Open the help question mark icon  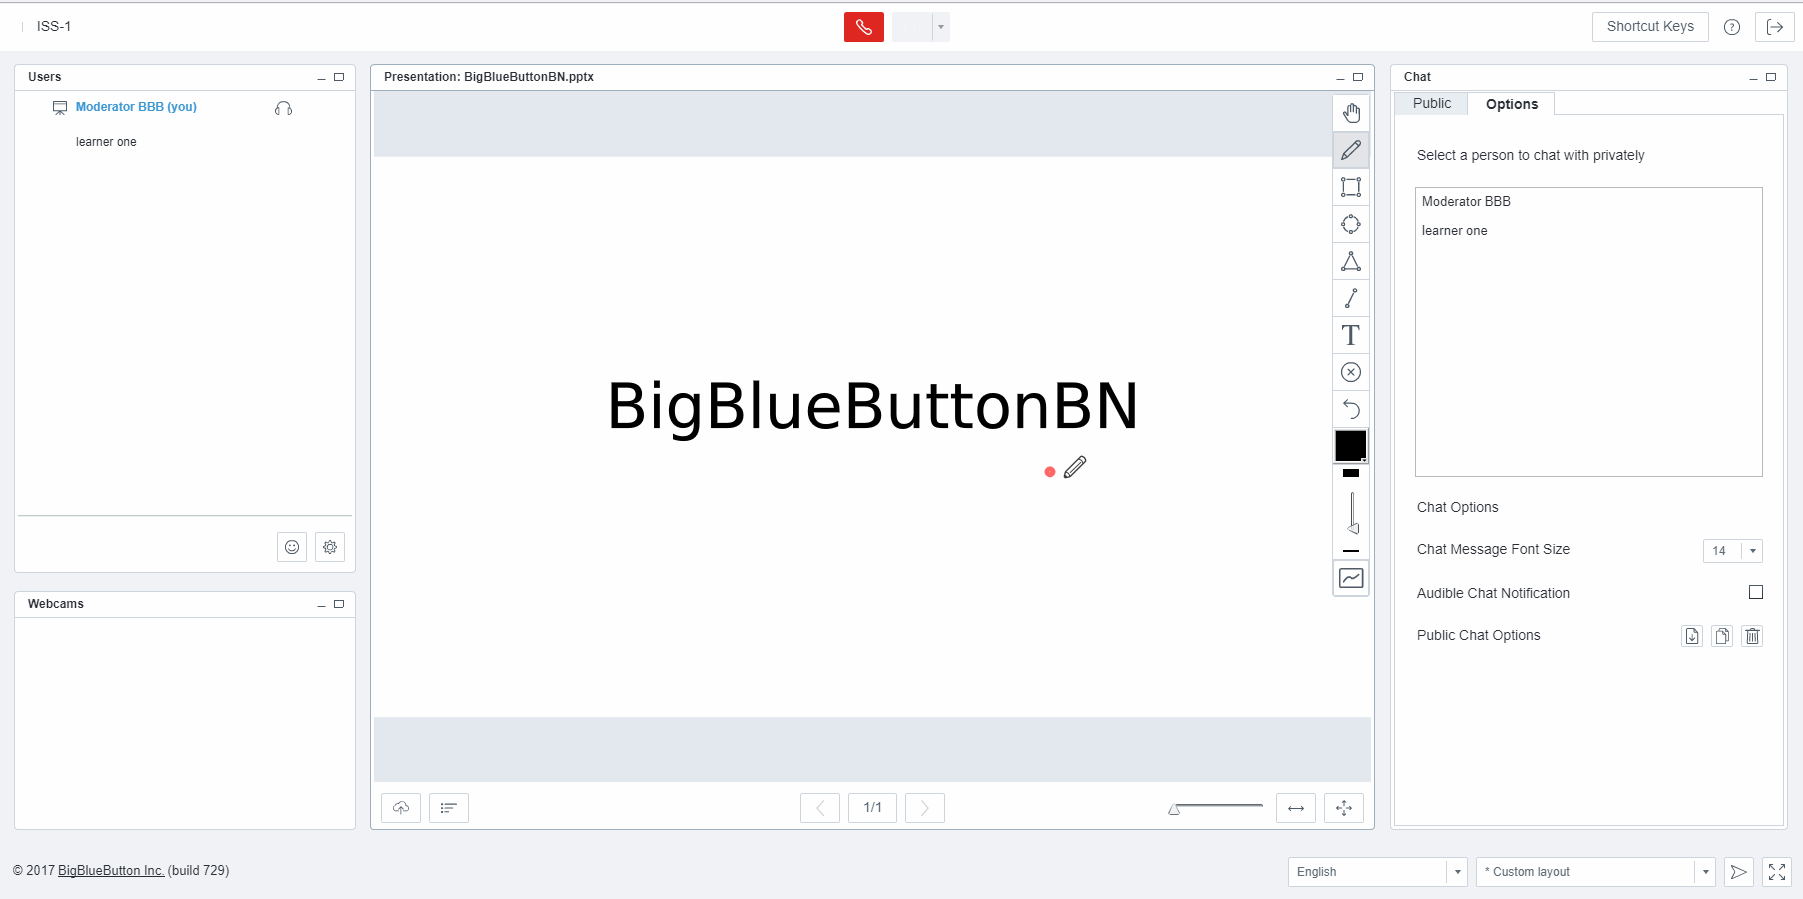[x=1732, y=27]
